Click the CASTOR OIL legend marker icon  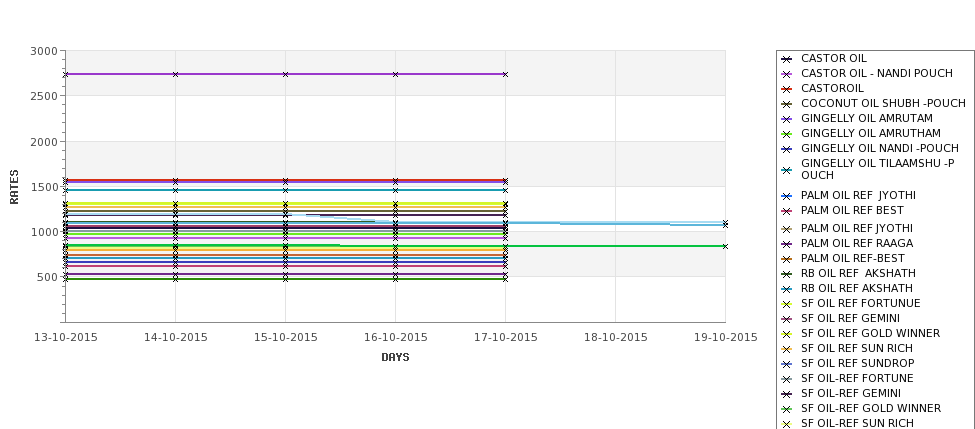point(786,59)
